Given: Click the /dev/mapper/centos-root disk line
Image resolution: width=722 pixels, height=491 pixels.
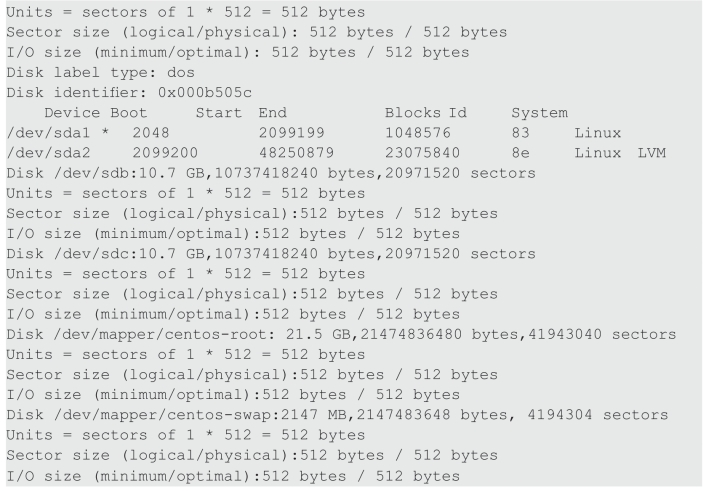Looking at the screenshot, I should [x=341, y=334].
